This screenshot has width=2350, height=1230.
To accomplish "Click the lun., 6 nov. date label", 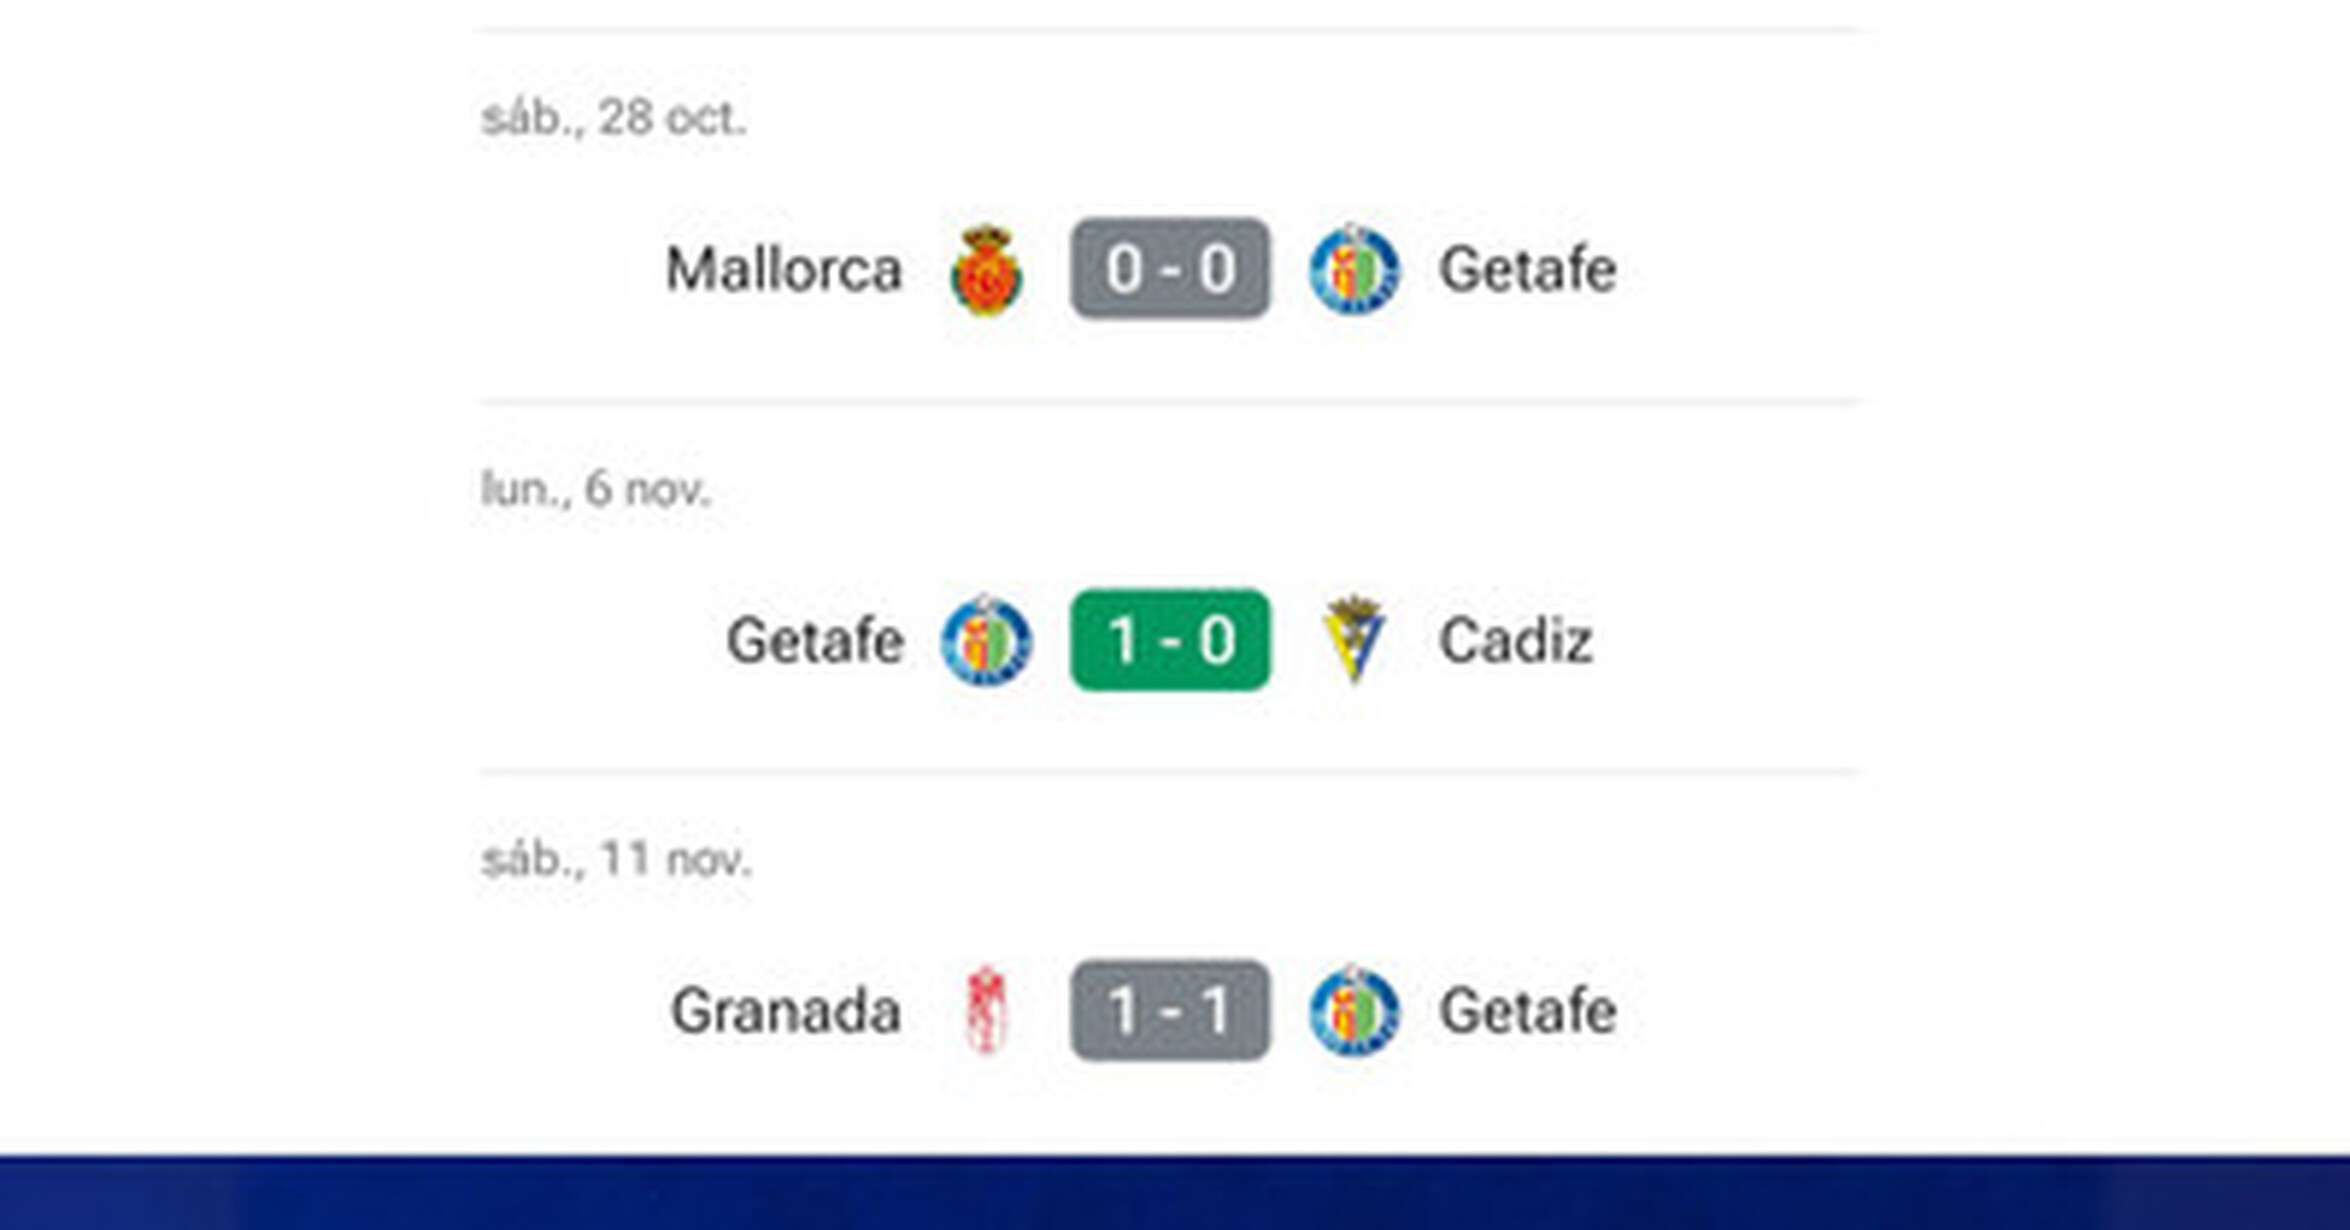I will [x=596, y=489].
